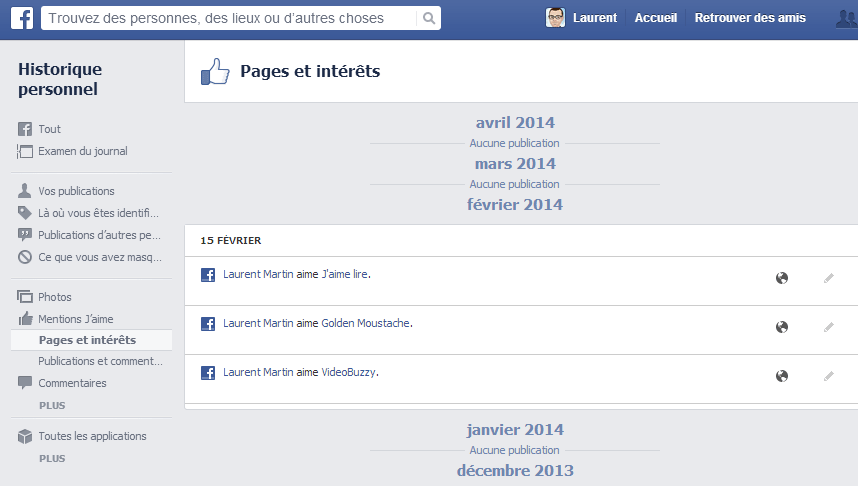
Task: Open Mentions J'aime filter
Action: 76,319
